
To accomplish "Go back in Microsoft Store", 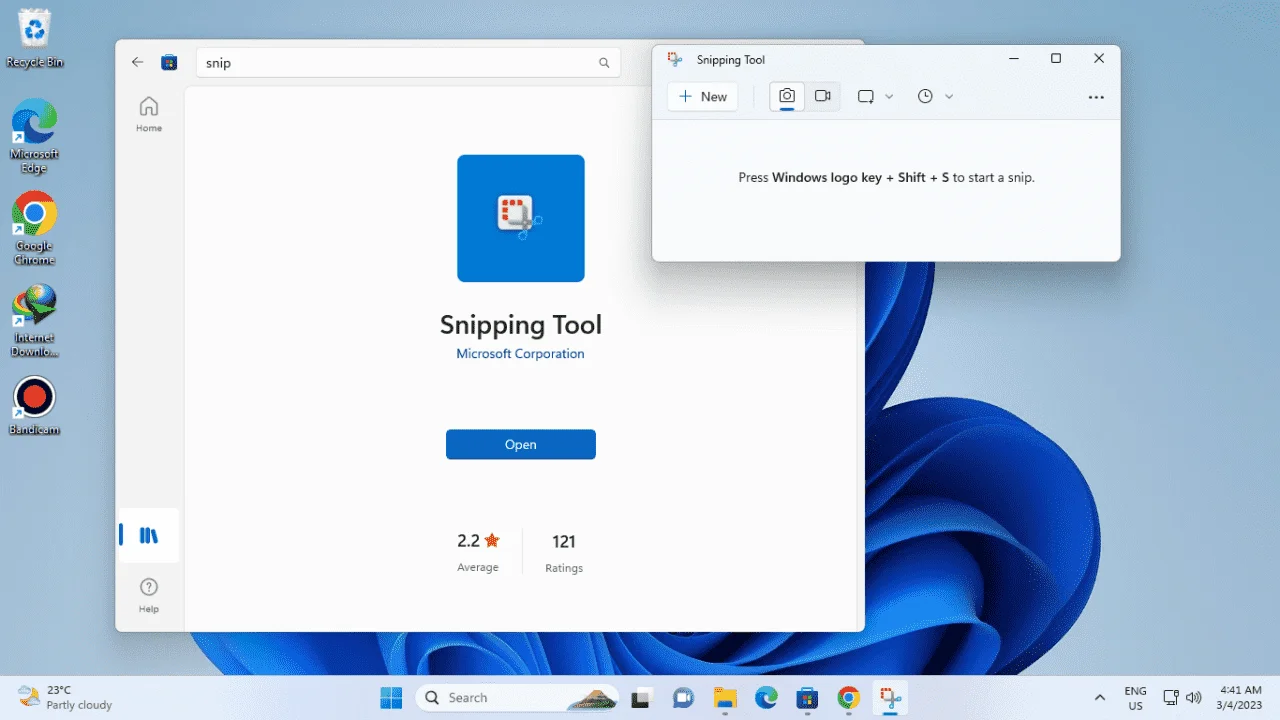I will [138, 62].
